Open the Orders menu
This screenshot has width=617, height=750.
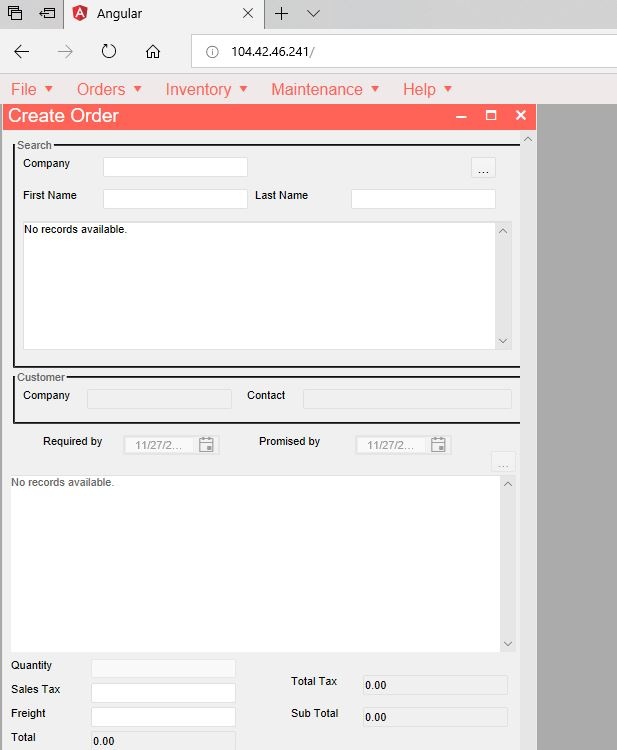tap(109, 89)
